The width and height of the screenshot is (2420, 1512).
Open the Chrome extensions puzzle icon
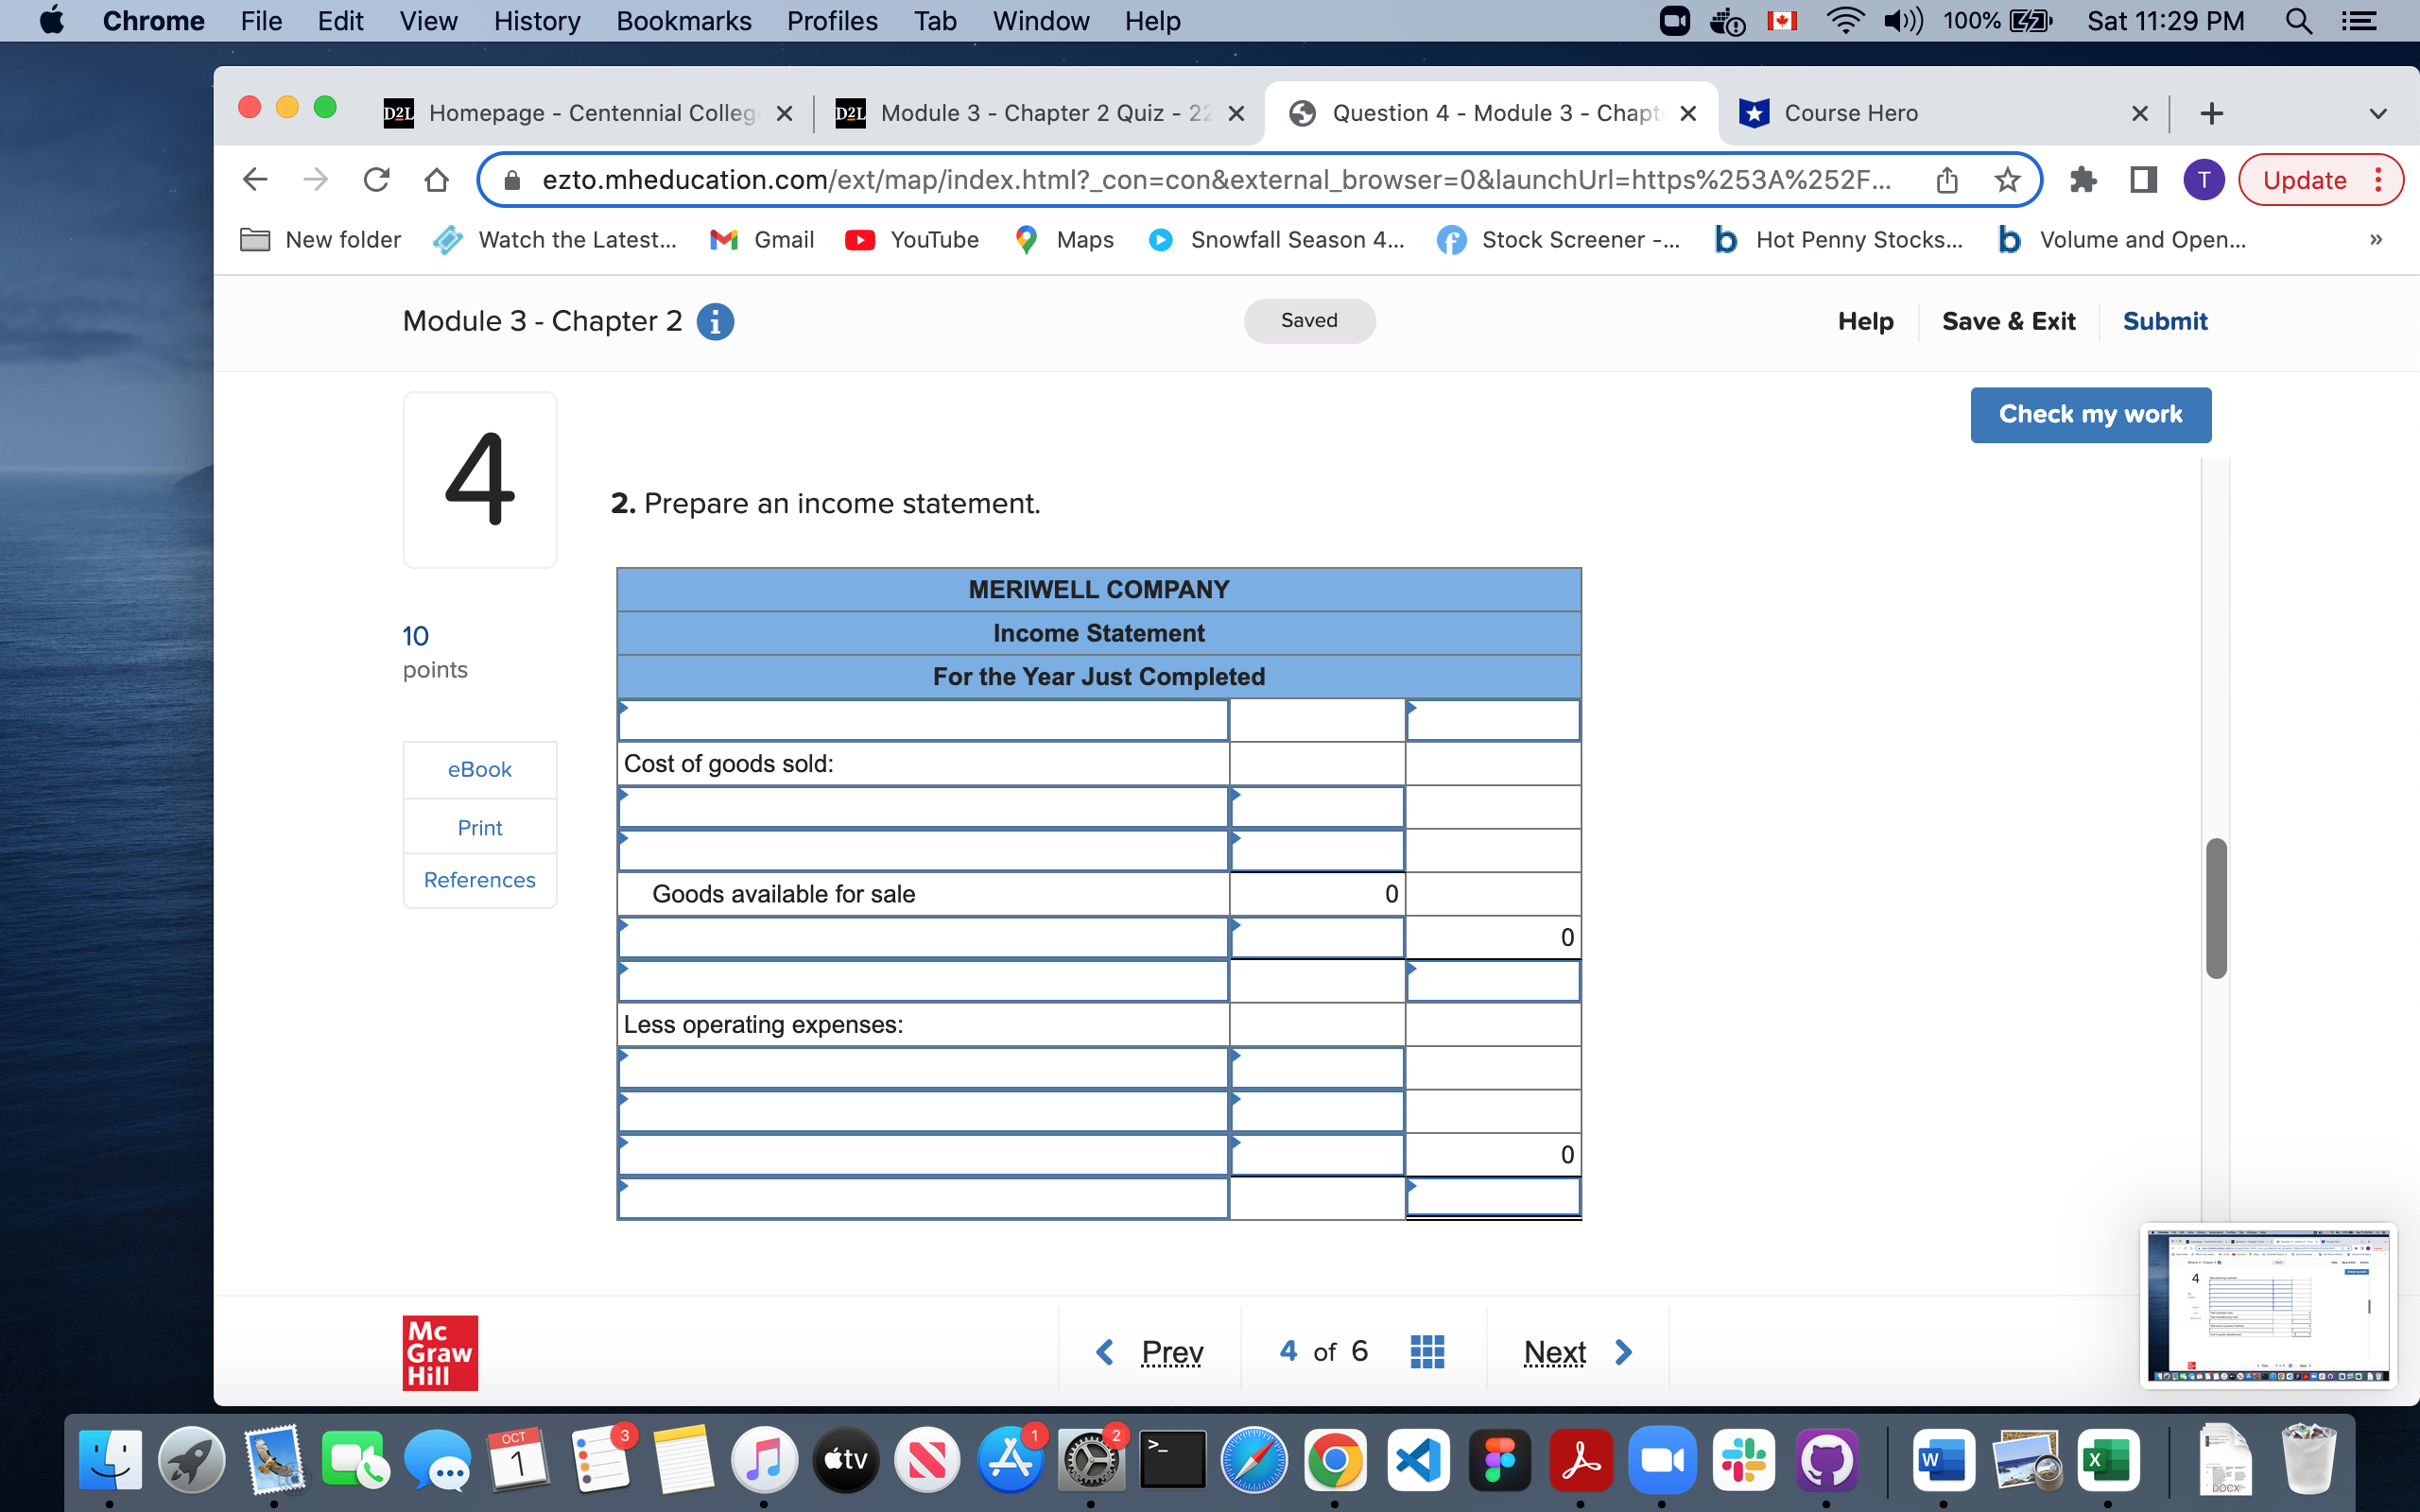[x=2083, y=180]
